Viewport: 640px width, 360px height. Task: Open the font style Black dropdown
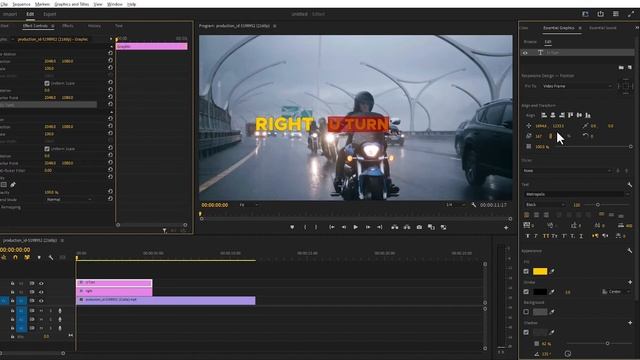[x=545, y=204]
